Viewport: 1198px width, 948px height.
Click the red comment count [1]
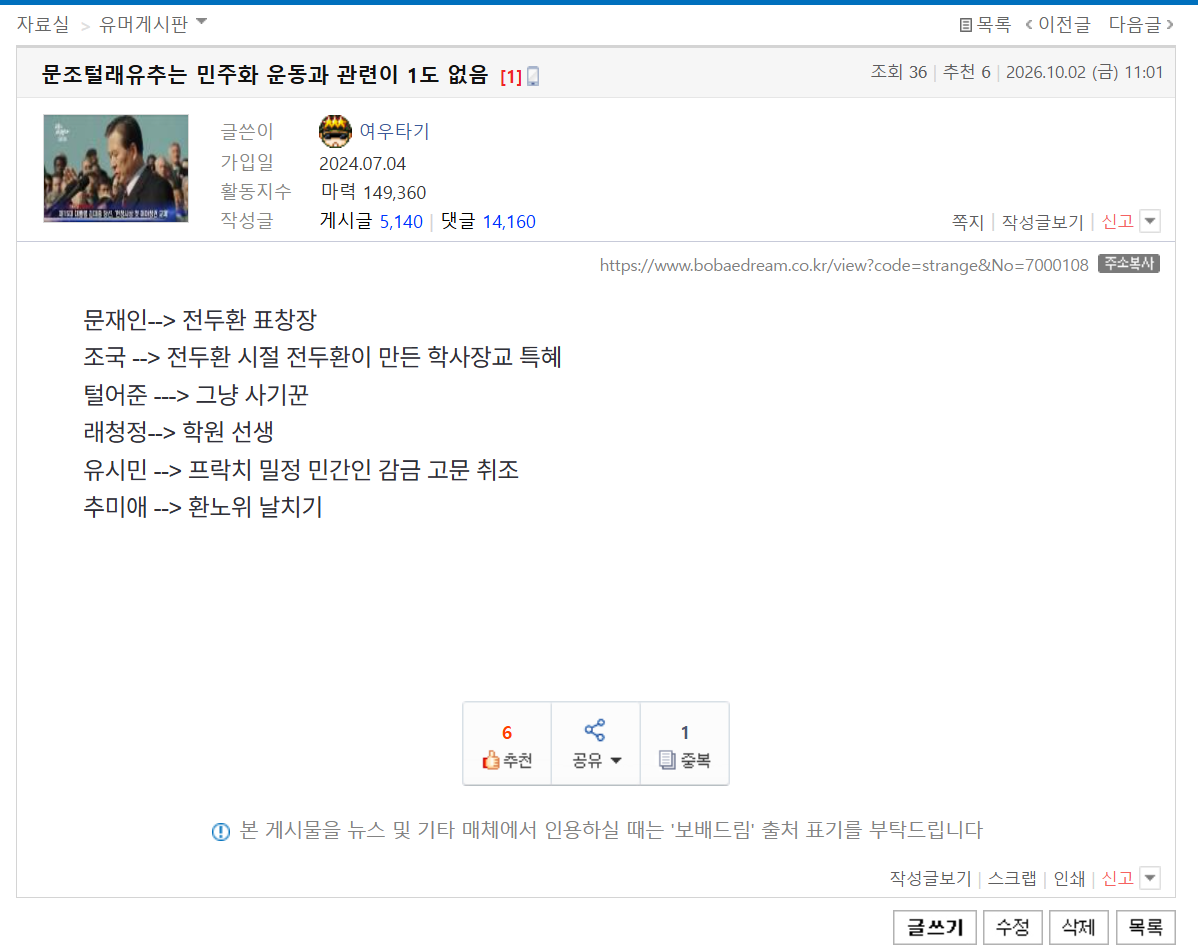click(x=511, y=77)
